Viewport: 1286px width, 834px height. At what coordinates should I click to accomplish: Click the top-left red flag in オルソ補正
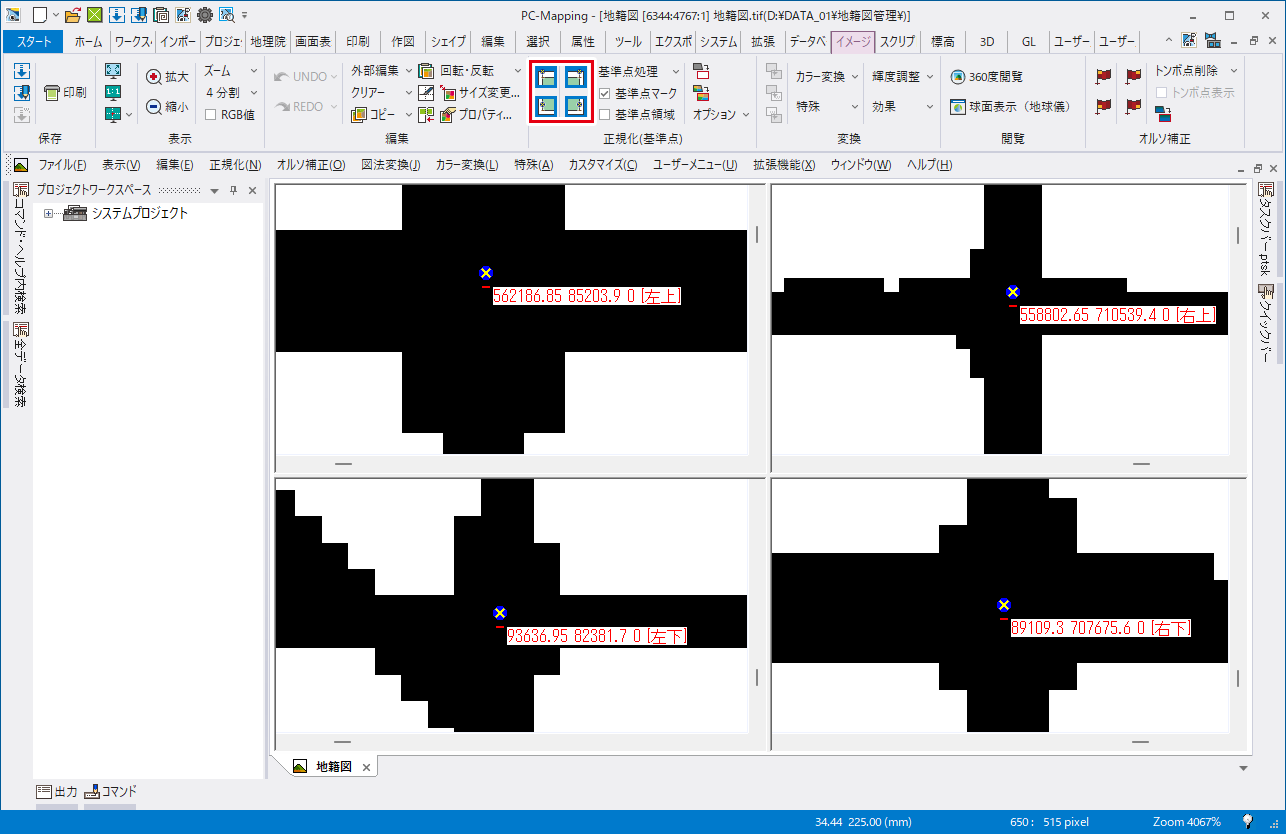pyautogui.click(x=1104, y=76)
